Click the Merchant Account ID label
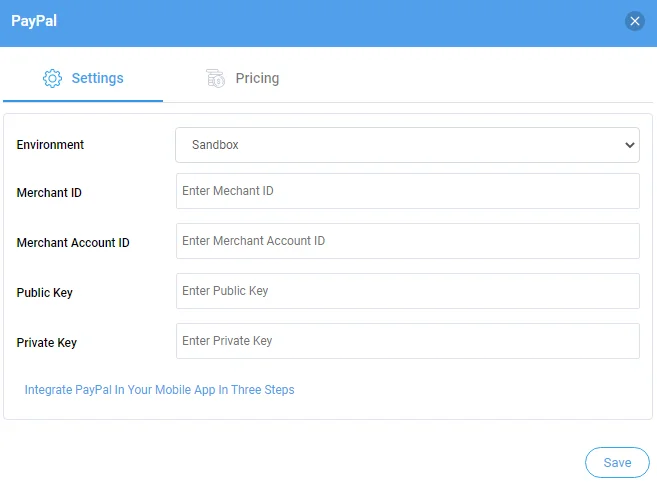 point(73,243)
